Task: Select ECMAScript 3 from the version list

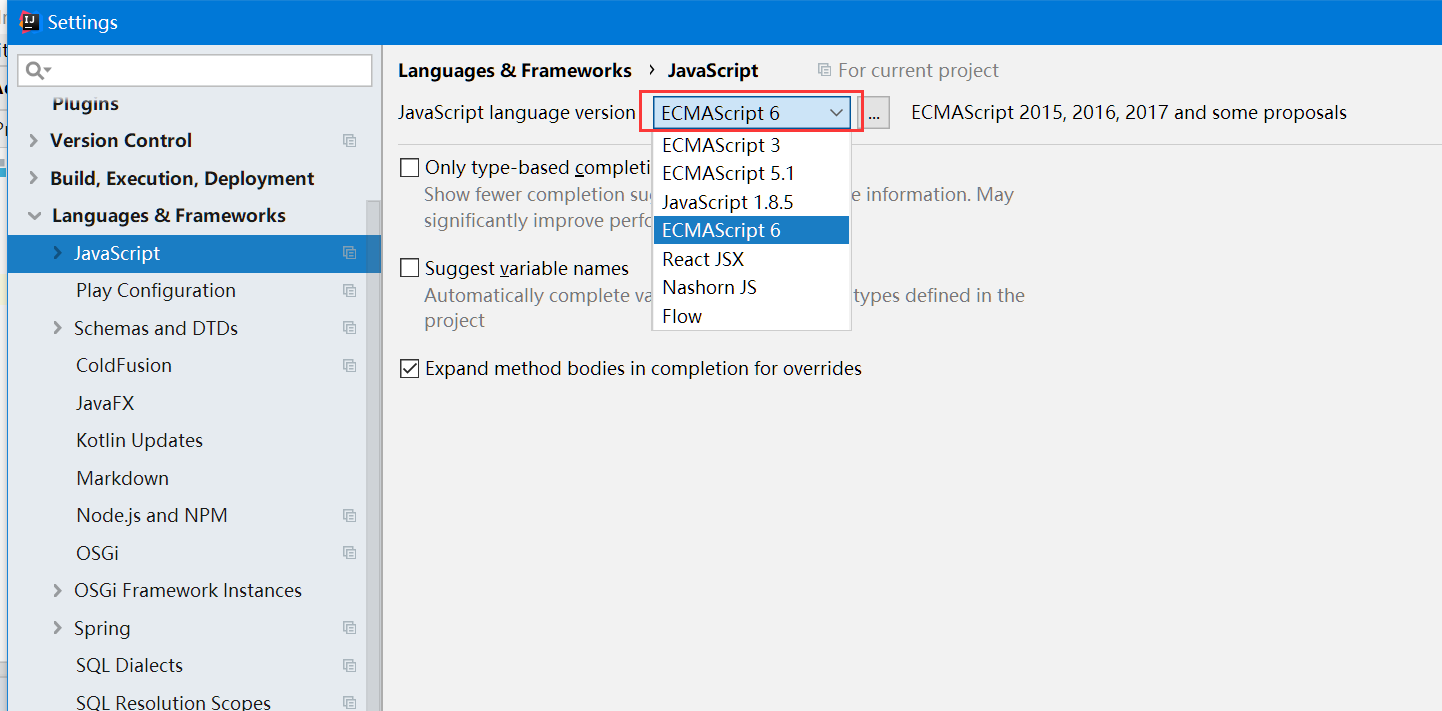Action: click(x=751, y=145)
